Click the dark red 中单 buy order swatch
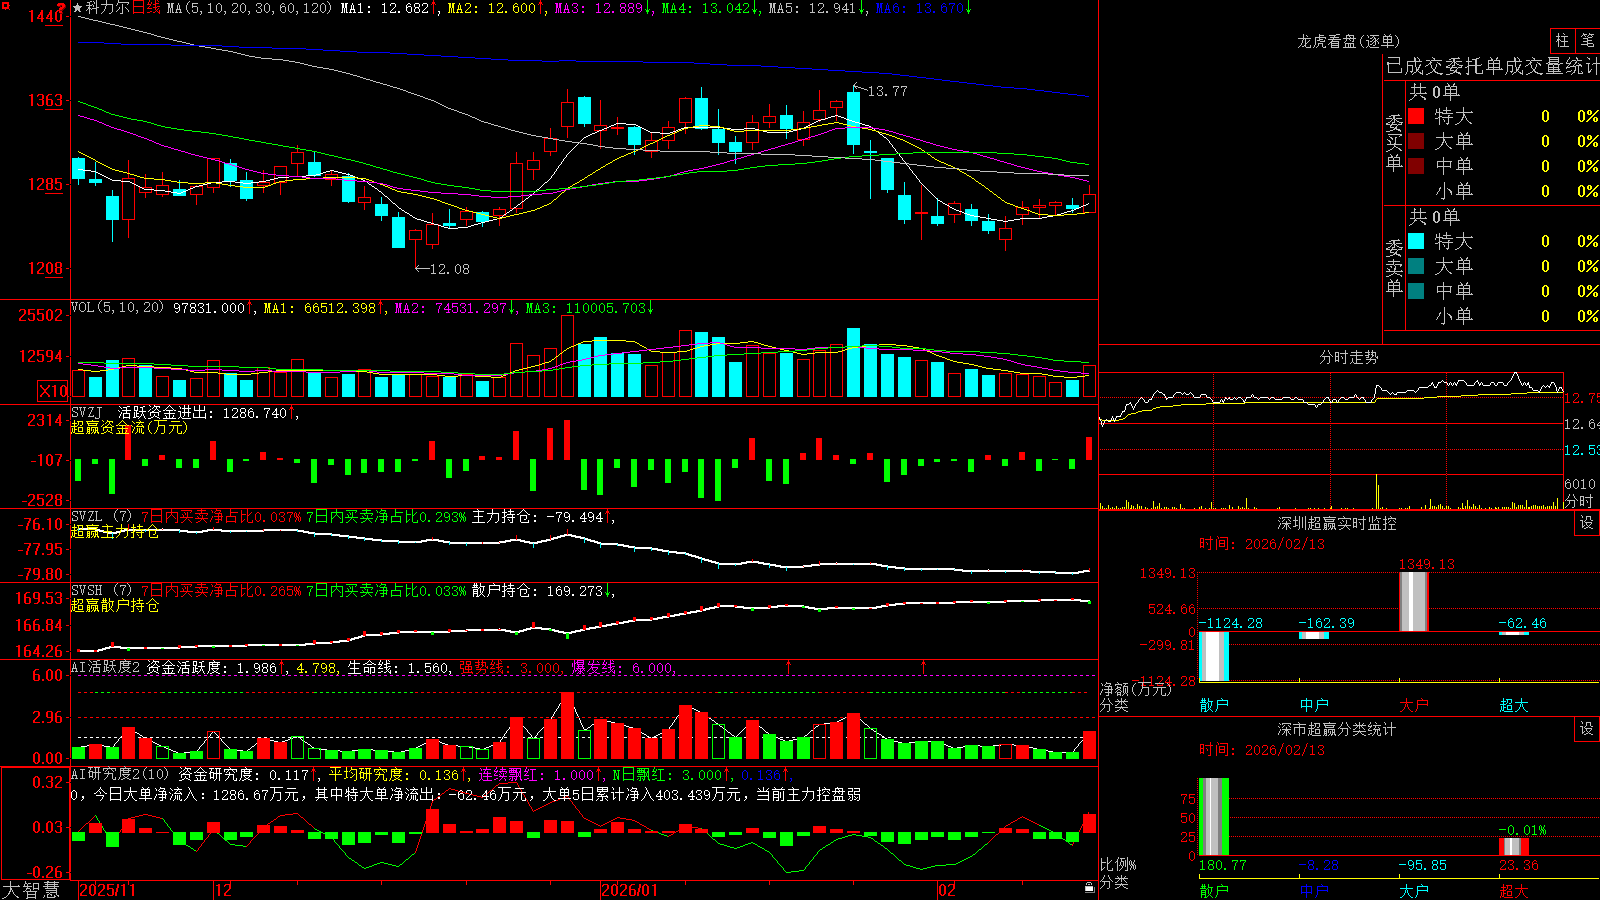 1416,166
